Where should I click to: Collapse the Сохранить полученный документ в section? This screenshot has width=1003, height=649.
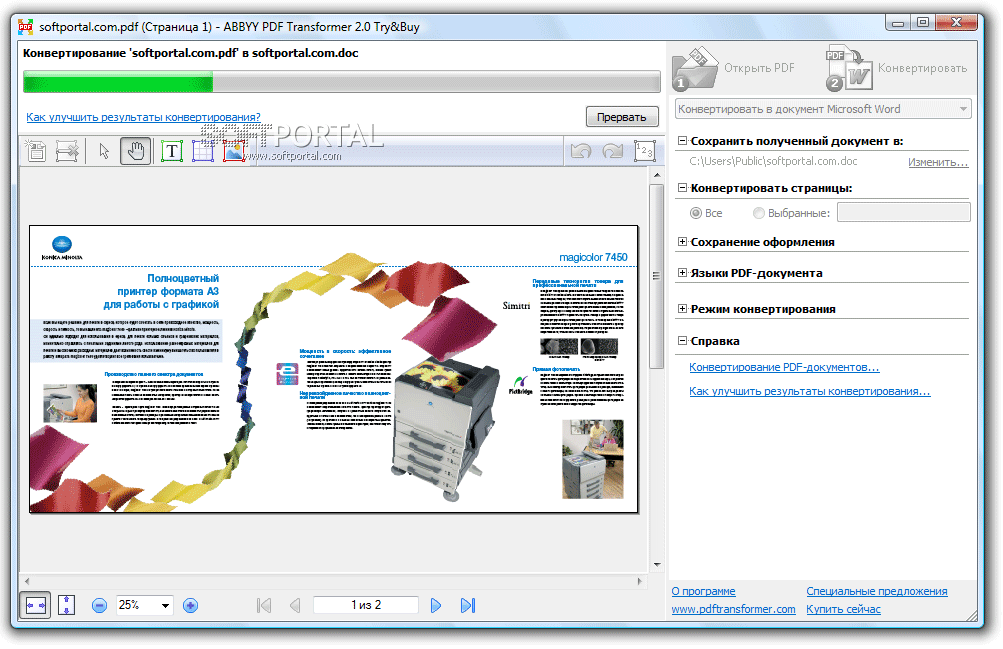click(x=683, y=141)
